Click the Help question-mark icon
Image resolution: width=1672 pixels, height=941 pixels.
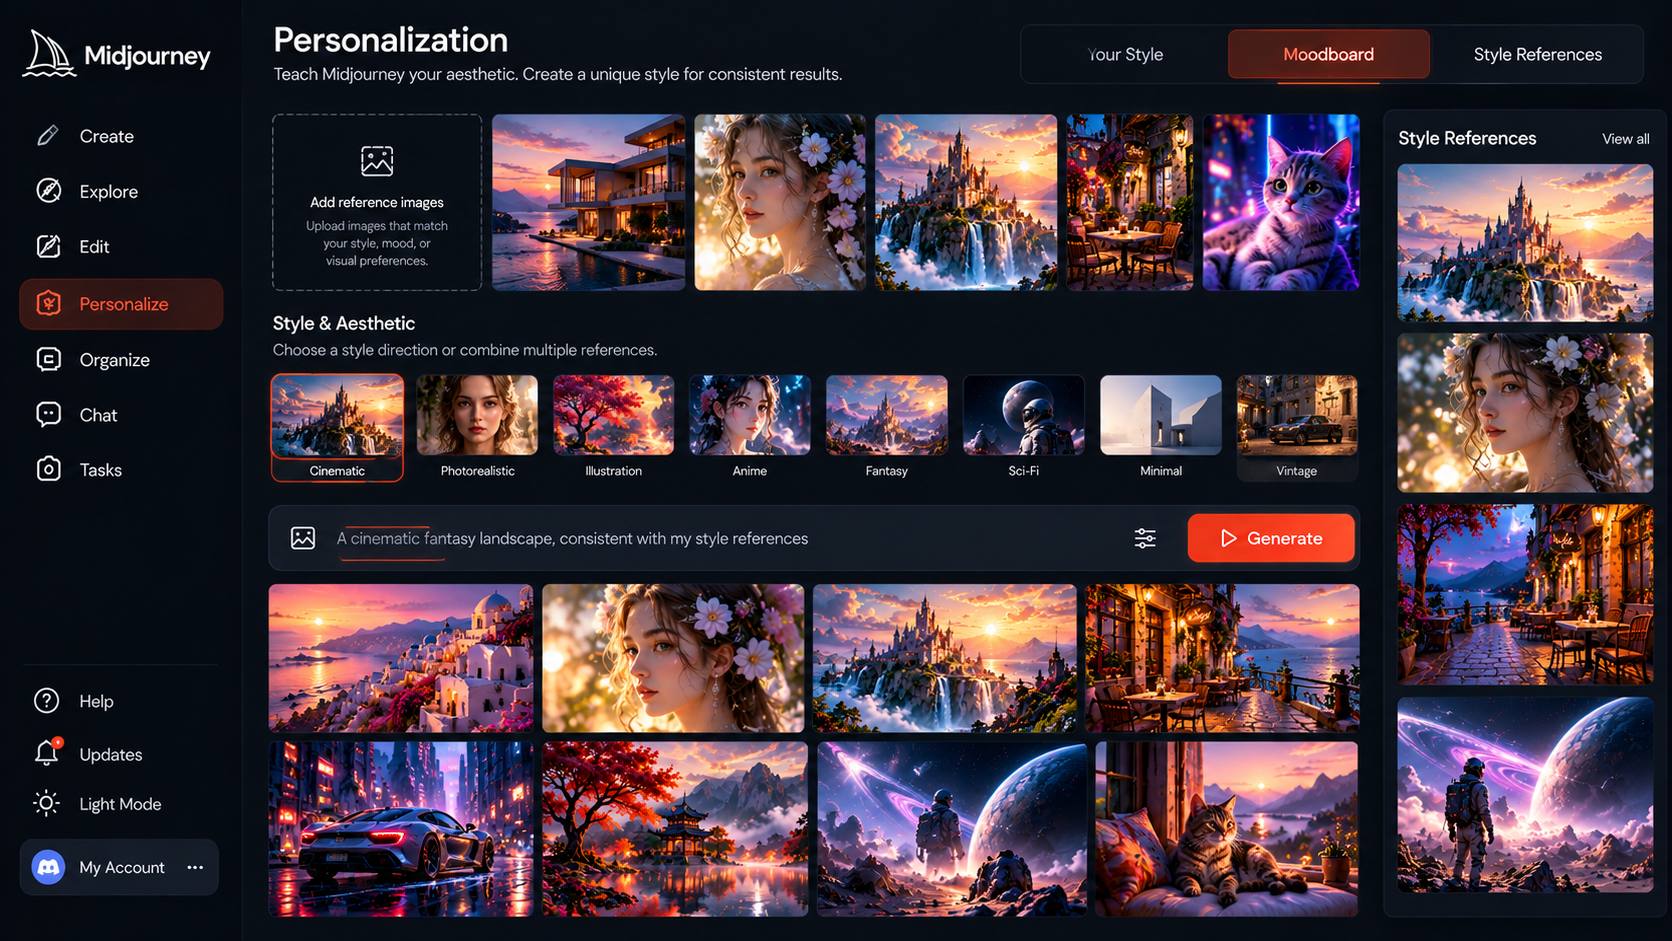[47, 701]
